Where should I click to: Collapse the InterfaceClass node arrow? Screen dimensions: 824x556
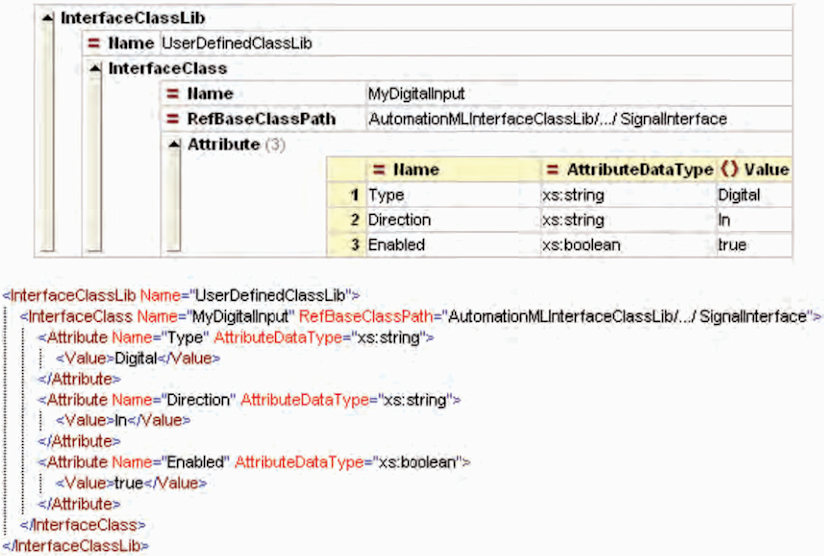point(95,68)
